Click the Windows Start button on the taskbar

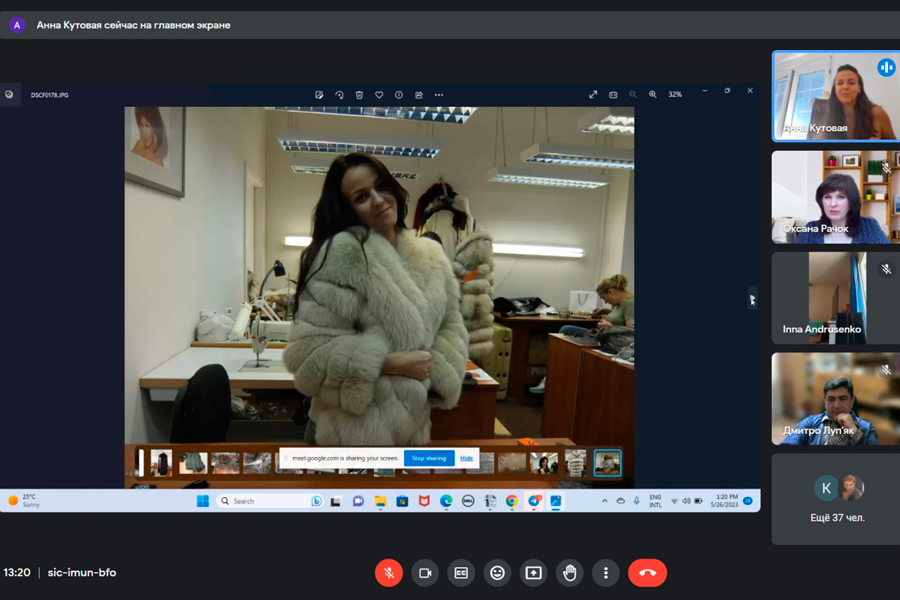click(203, 501)
